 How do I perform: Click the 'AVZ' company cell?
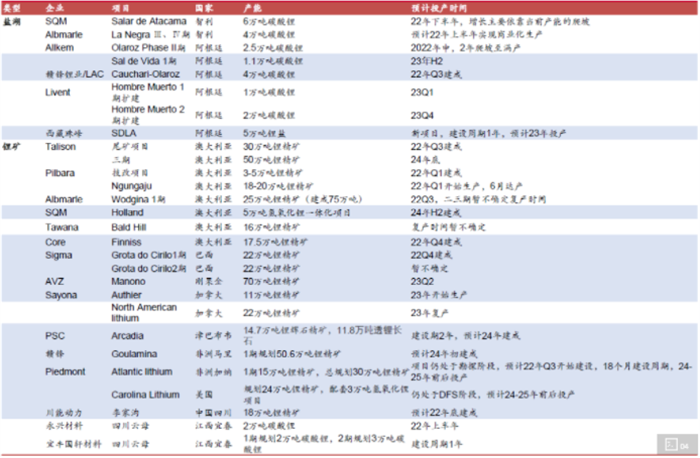coord(54,282)
